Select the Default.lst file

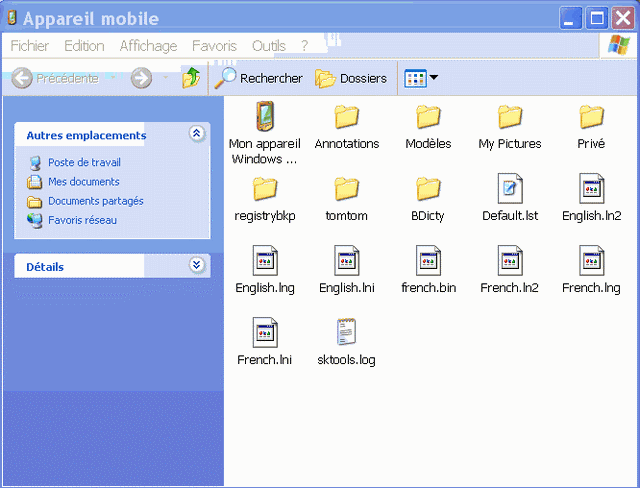510,189
